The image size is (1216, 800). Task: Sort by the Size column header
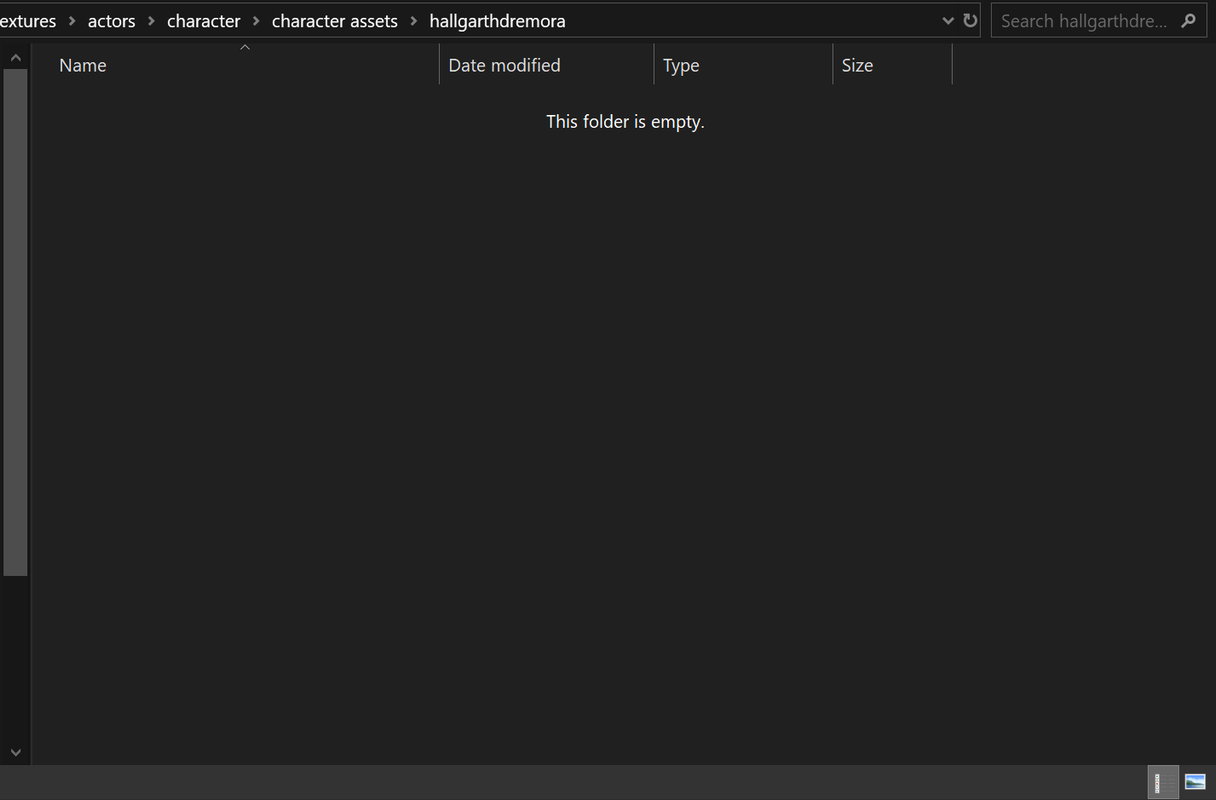click(892, 65)
